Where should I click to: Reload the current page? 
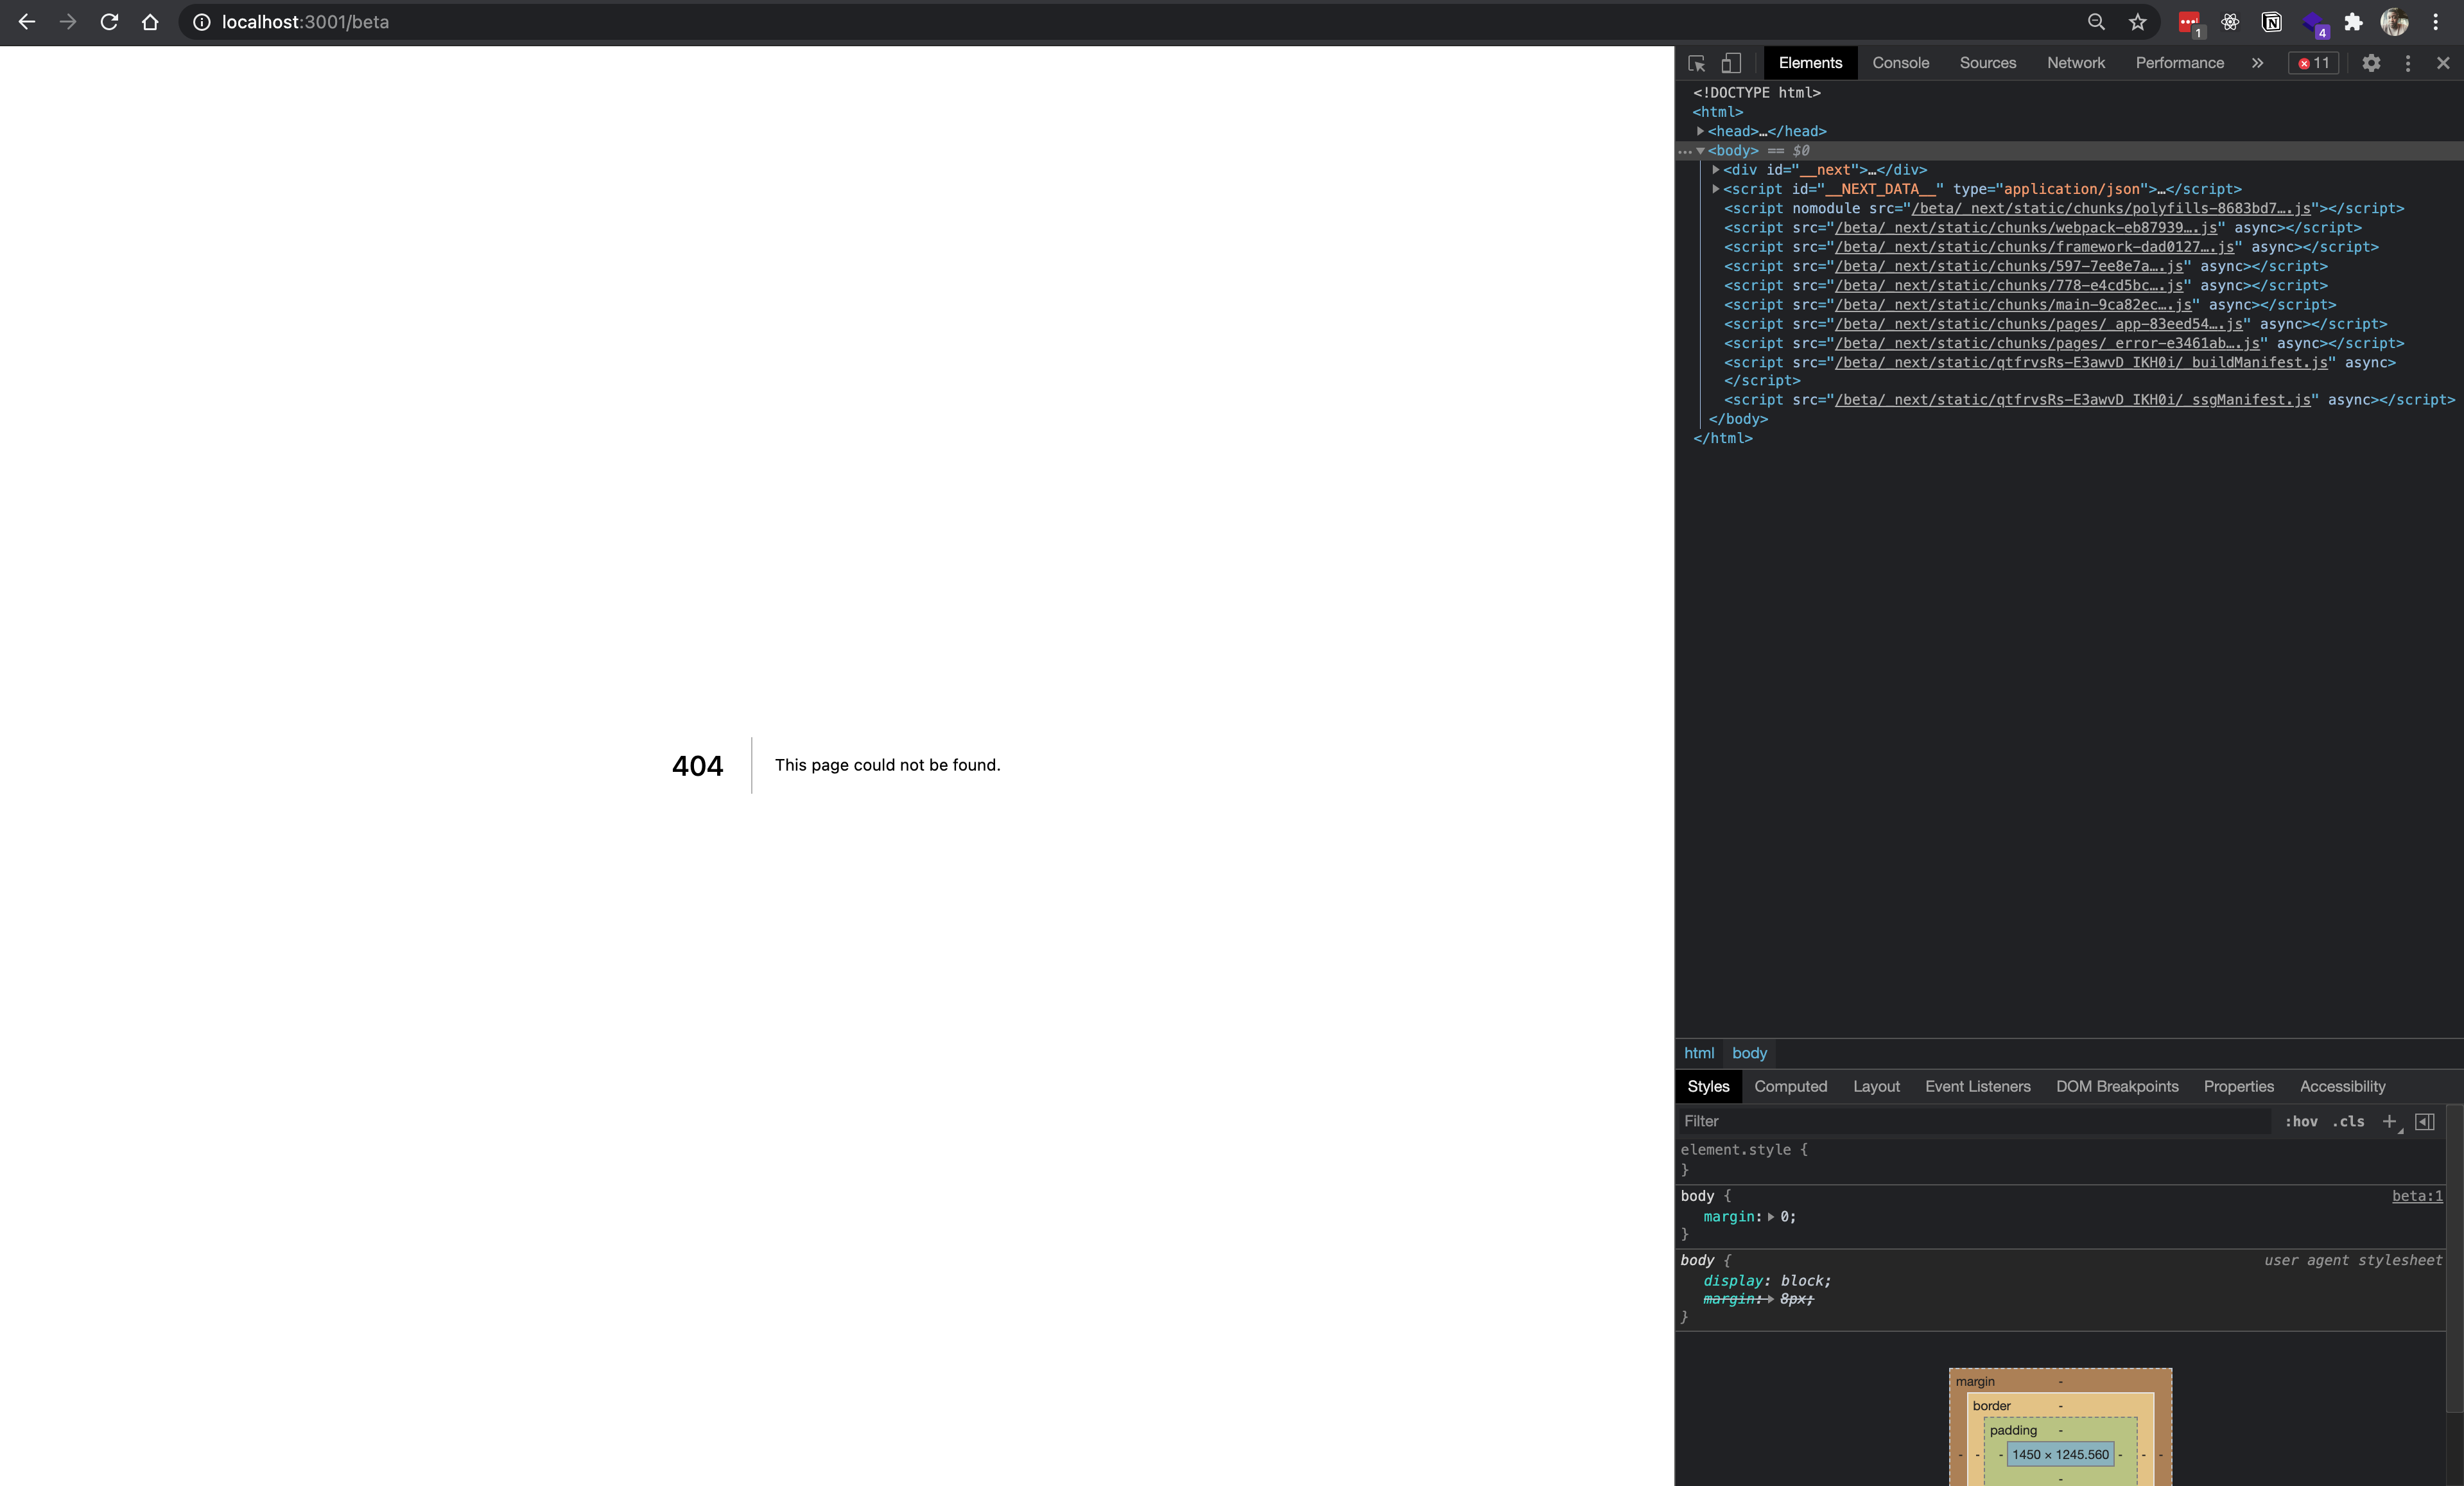(109, 21)
